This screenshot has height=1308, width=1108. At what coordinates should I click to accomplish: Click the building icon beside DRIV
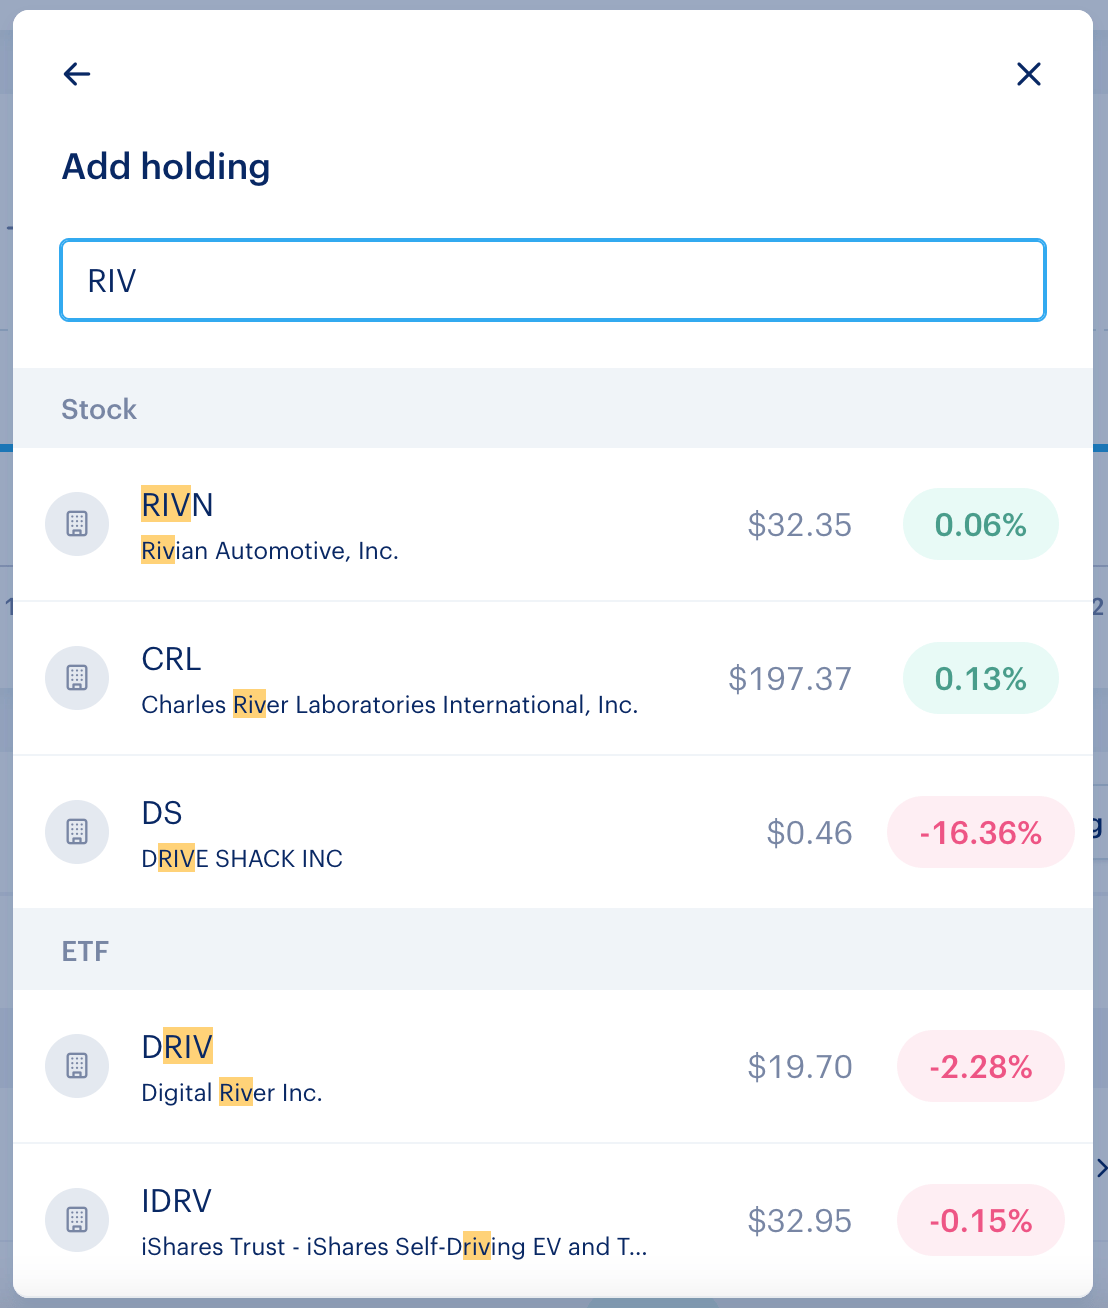[x=77, y=1066]
